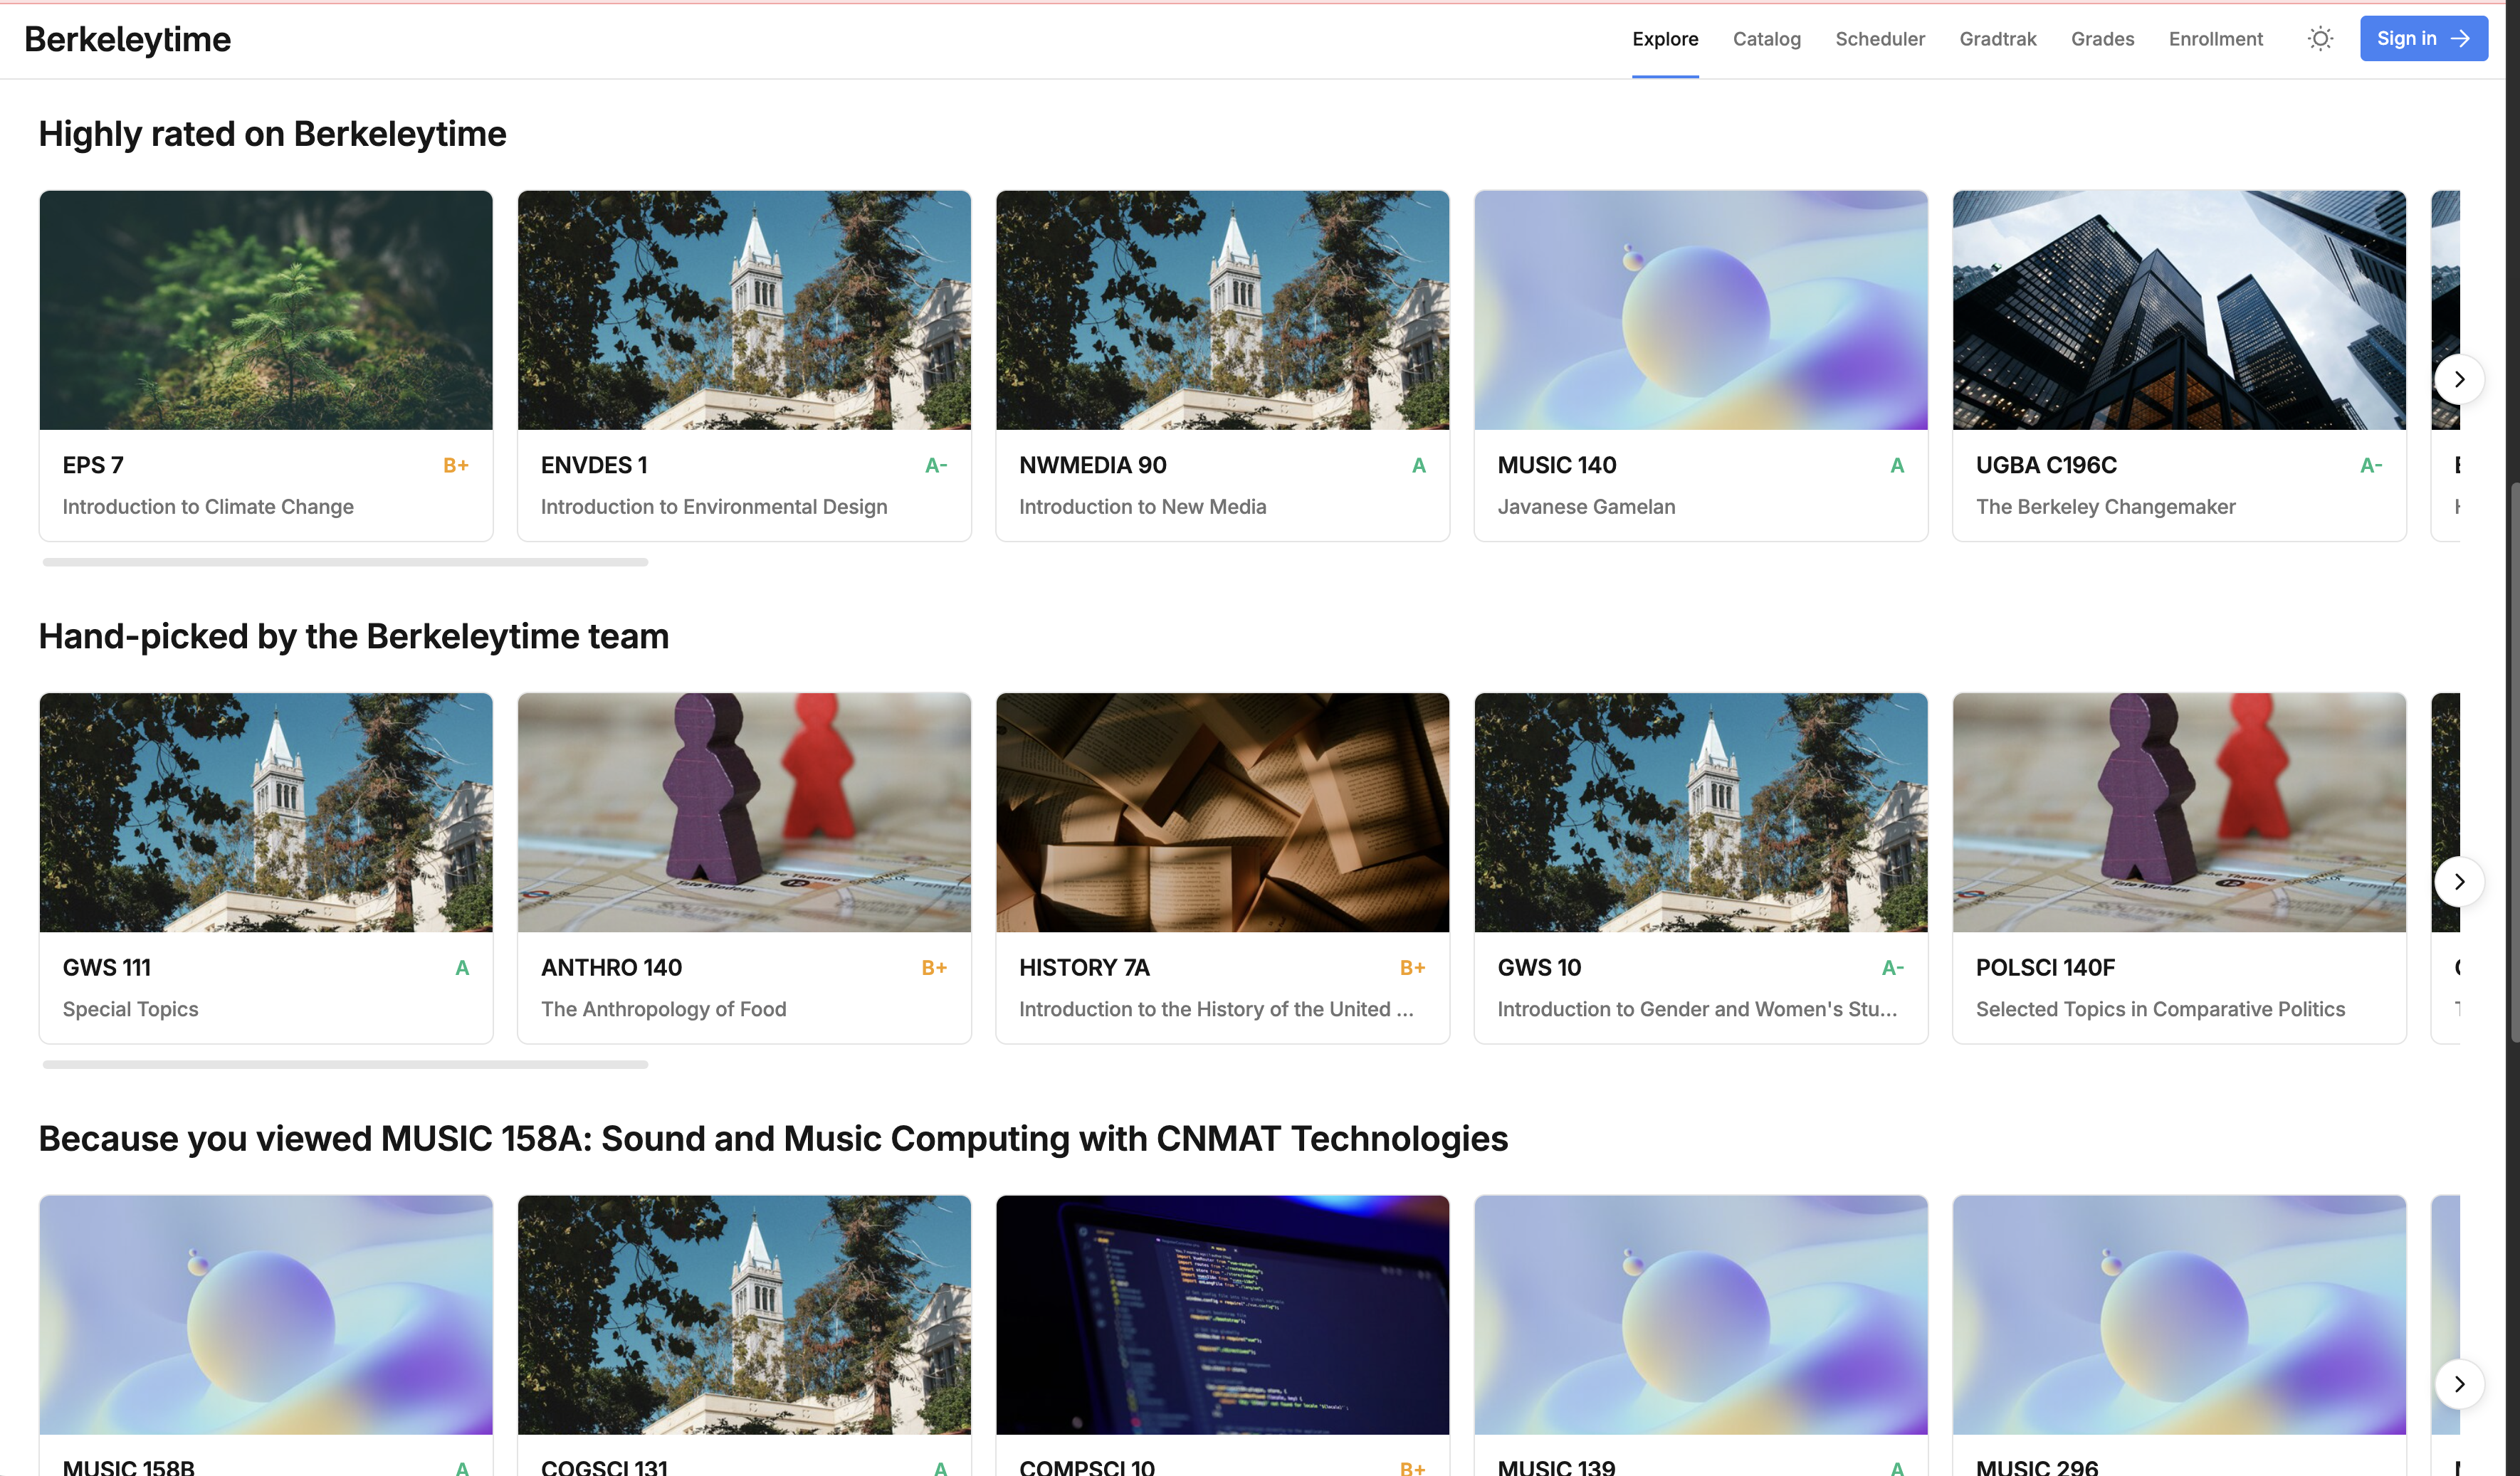
Task: Navigate to the Enrollment tab
Action: 2215,39
